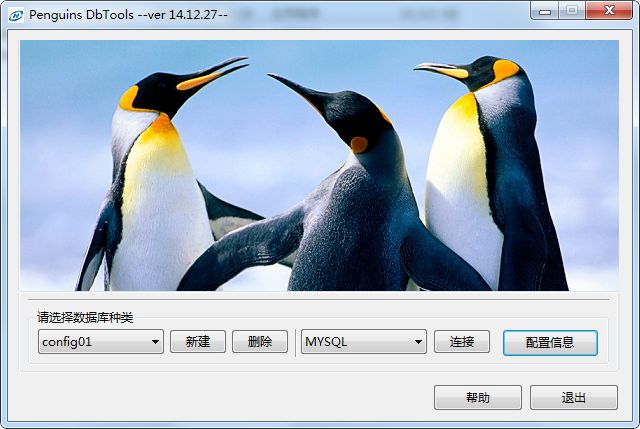Click the 帮助 (Help) button
The image size is (640, 429).
478,397
